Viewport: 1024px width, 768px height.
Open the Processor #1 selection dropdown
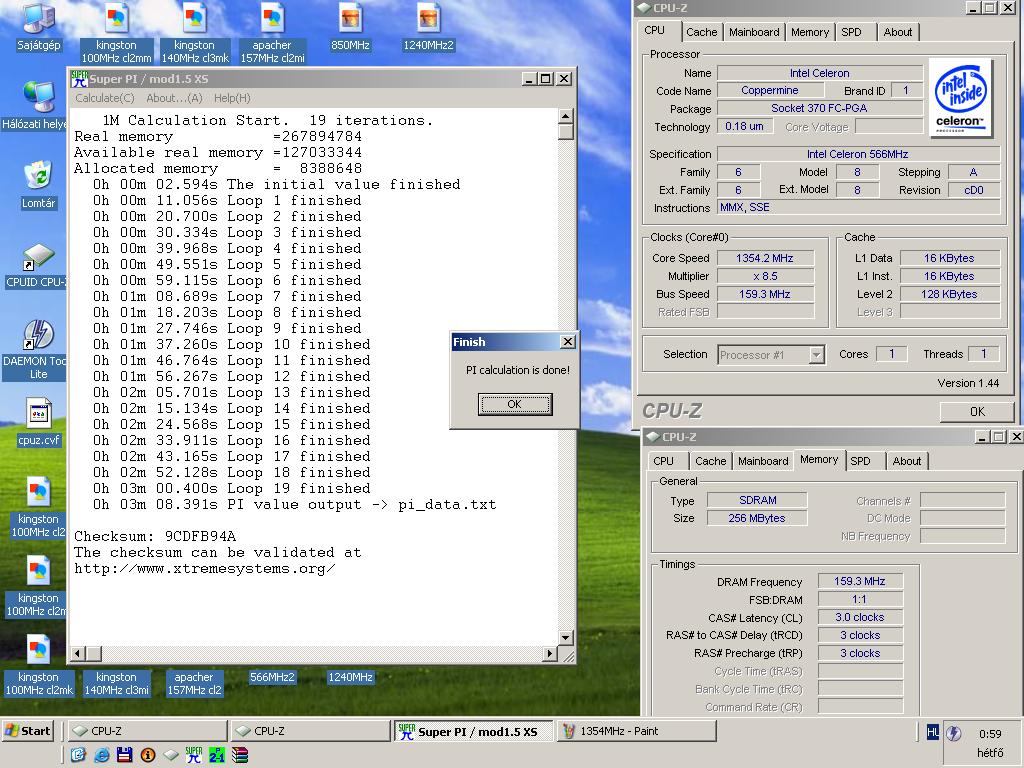click(771, 355)
